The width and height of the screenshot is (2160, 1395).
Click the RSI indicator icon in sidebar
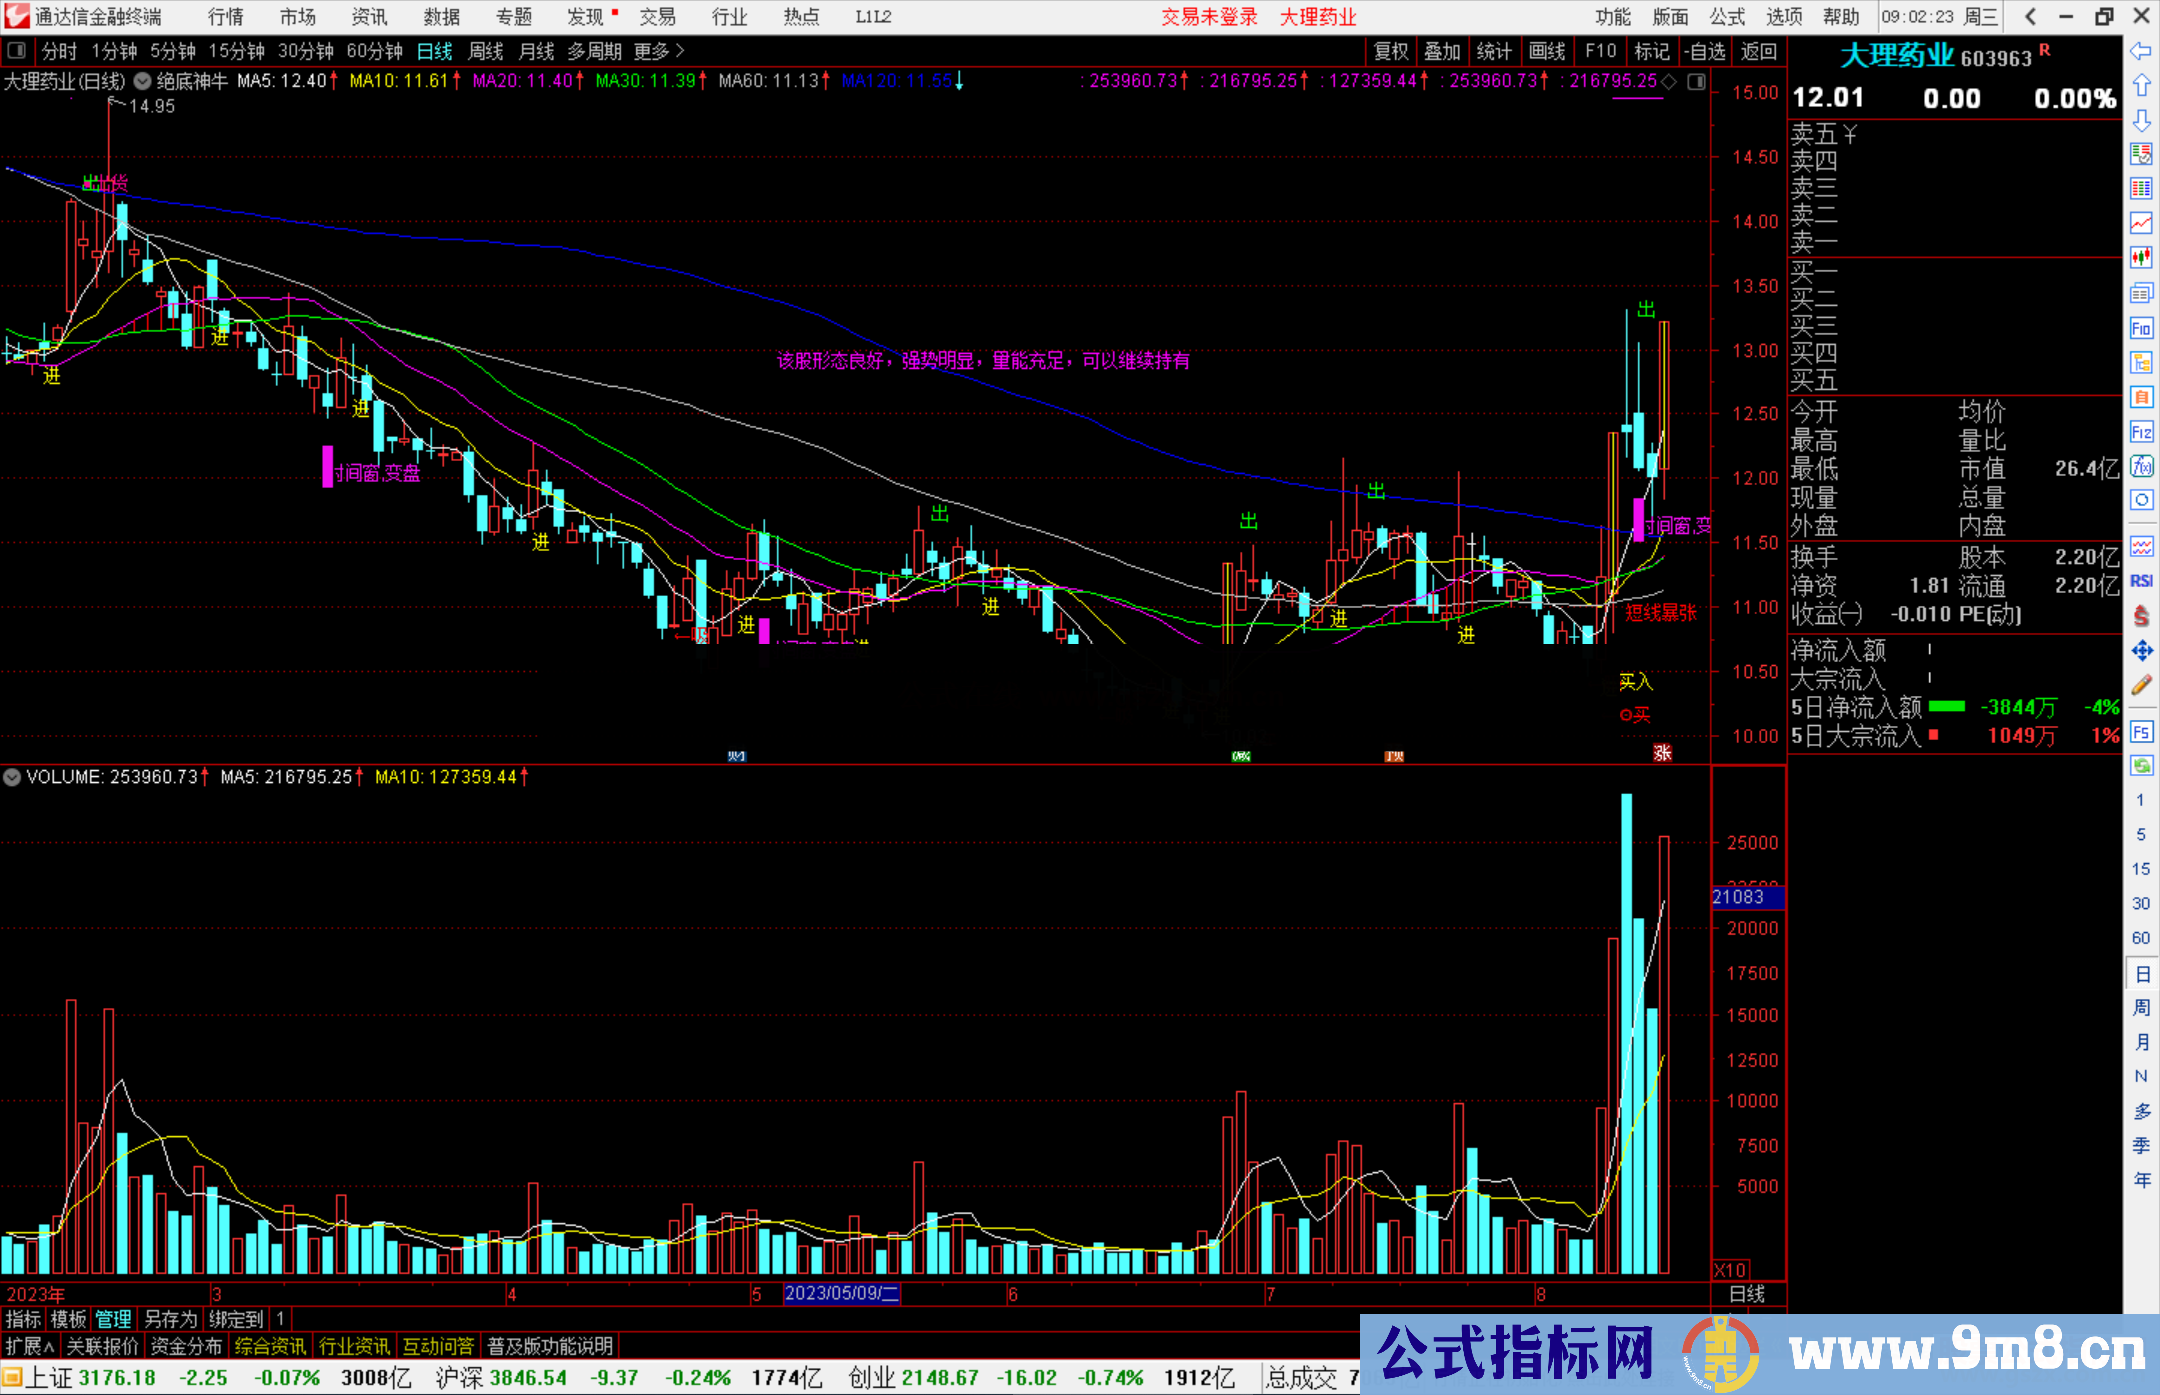[x=2141, y=581]
